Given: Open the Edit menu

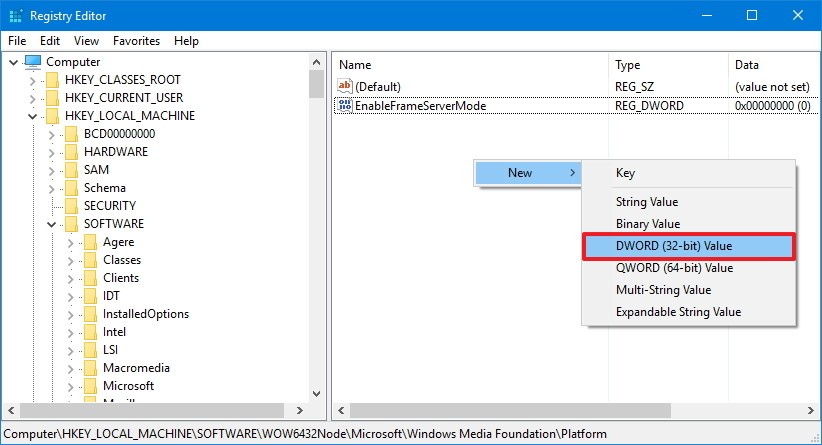Looking at the screenshot, I should click(x=50, y=41).
